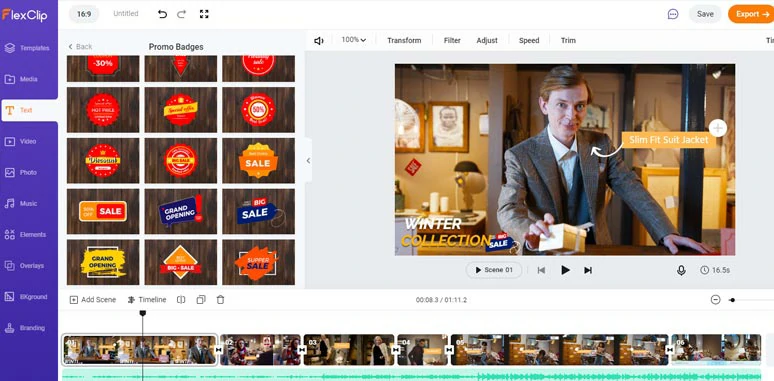Click the timeline zoom slider handle
Image resolution: width=774 pixels, height=381 pixels.
pos(733,300)
